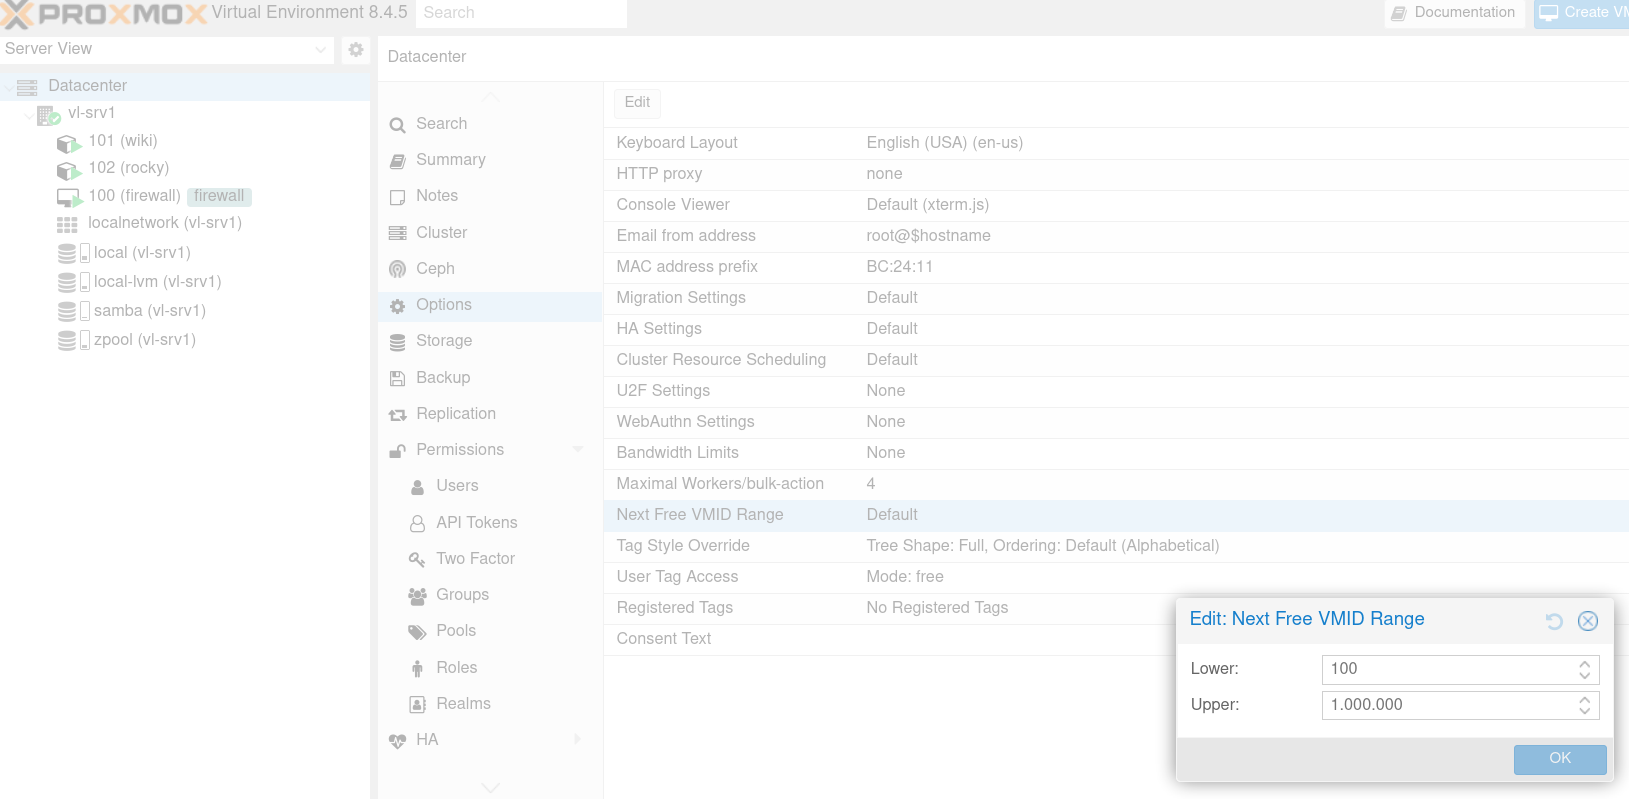This screenshot has height=799, width=1629.
Task: Click the Upper VMID input field
Action: point(1446,705)
